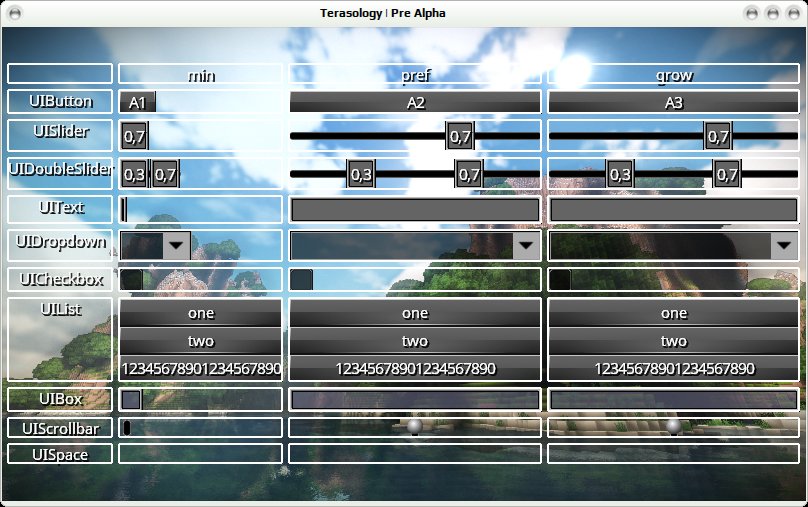808x507 pixels.
Task: Focus the UIText field in grow column
Action: click(x=674, y=210)
